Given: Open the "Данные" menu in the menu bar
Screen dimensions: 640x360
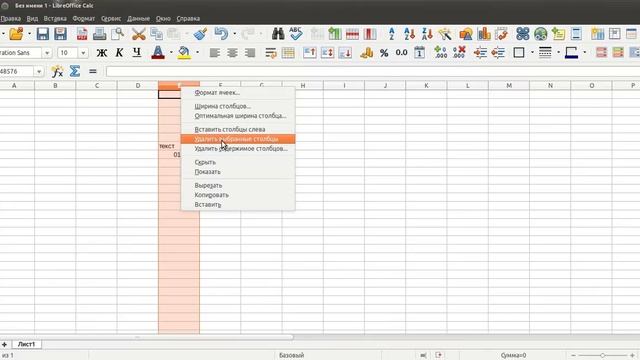Looking at the screenshot, I should point(138,19).
